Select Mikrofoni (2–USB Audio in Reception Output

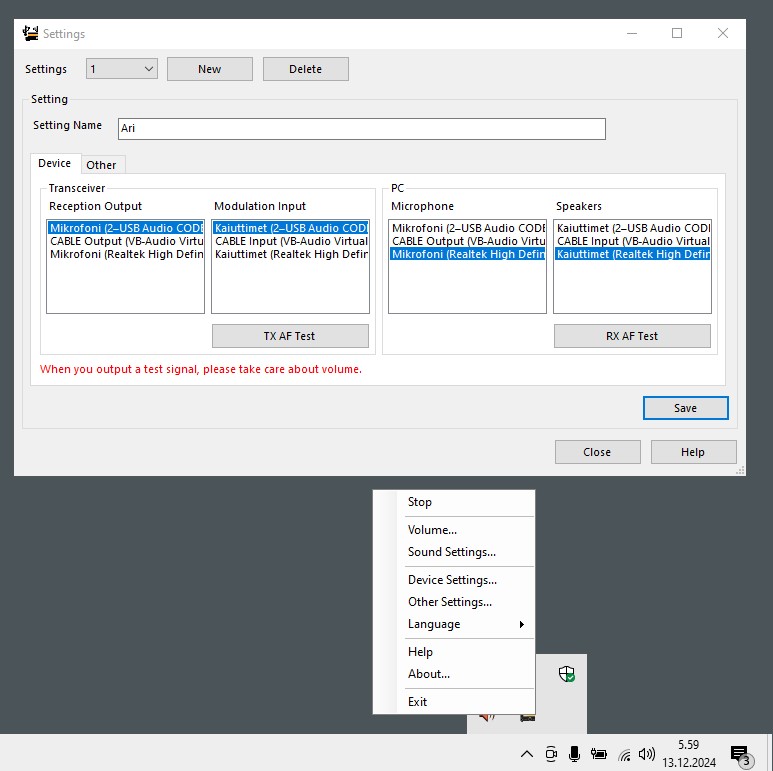pos(126,228)
